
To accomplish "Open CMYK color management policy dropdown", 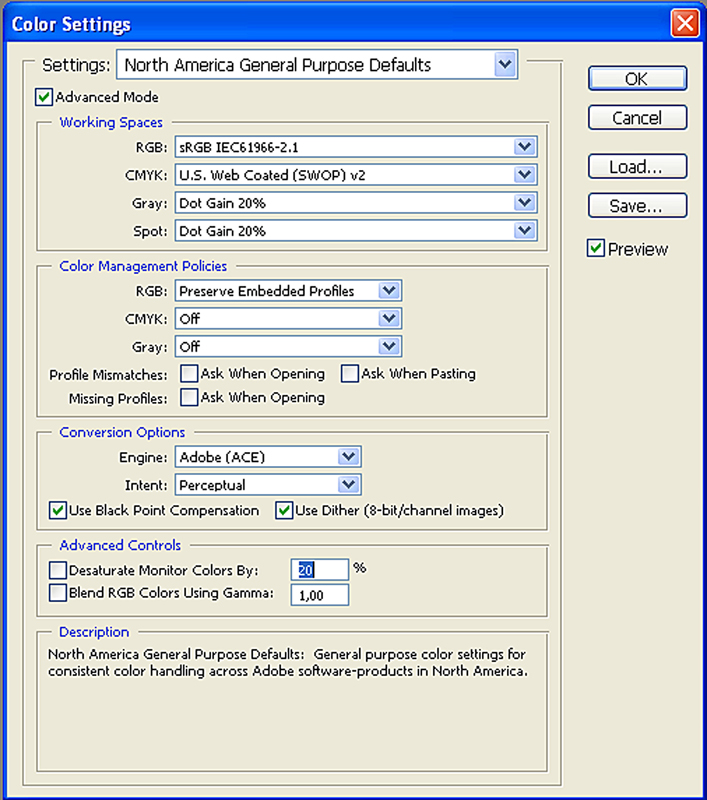I will click(x=288, y=319).
